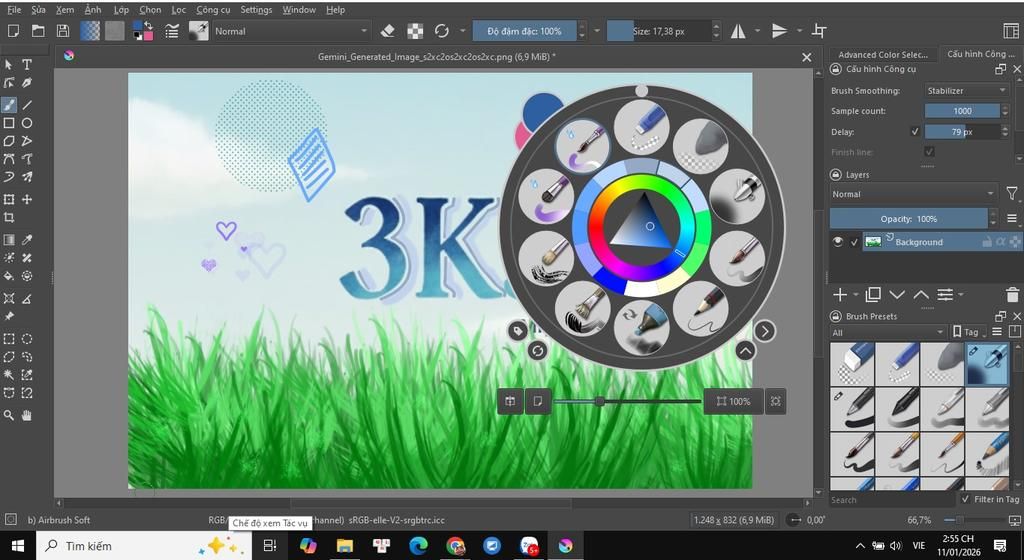Open the Tag dropdown in Brush Presets
This screenshot has width=1024, height=560.
tap(969, 332)
